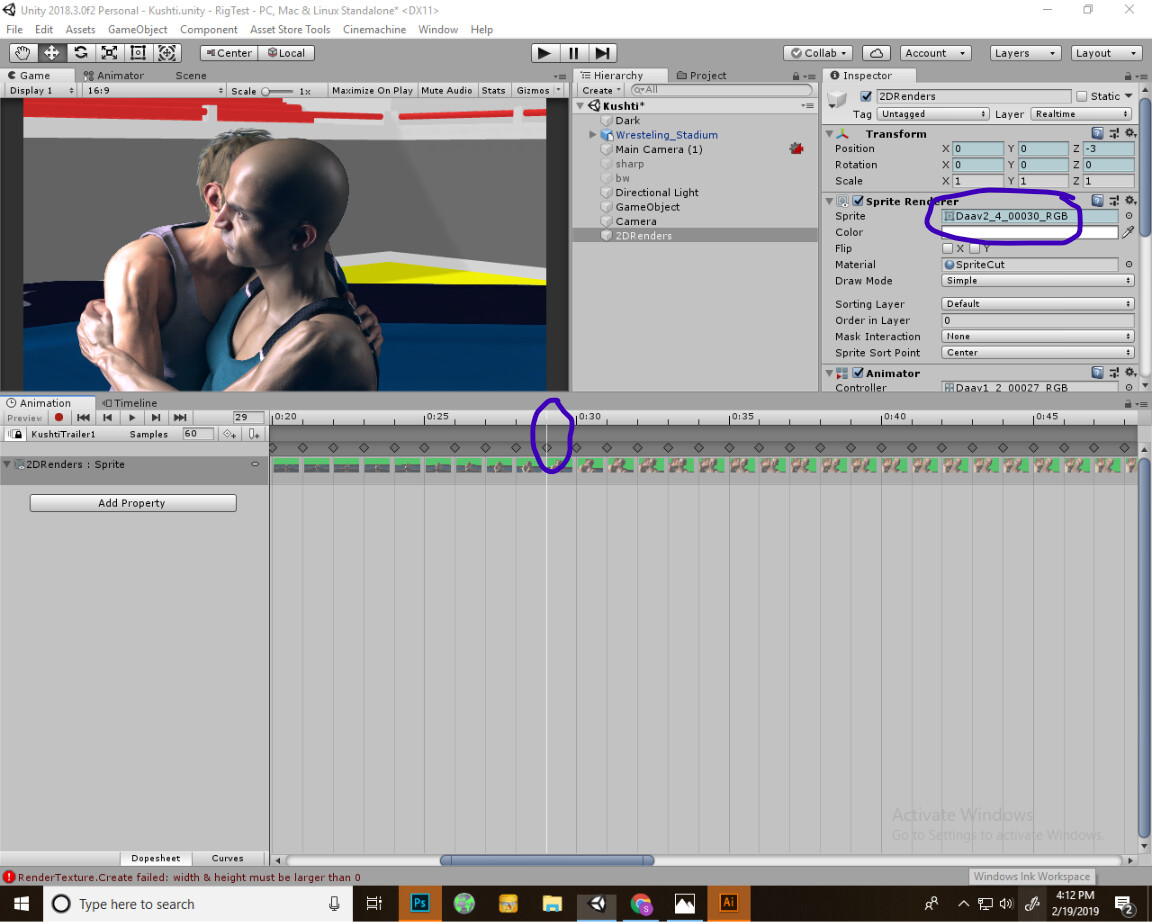Open the Sorting Layer dropdown
The width and height of the screenshot is (1152, 922).
[x=1037, y=303]
